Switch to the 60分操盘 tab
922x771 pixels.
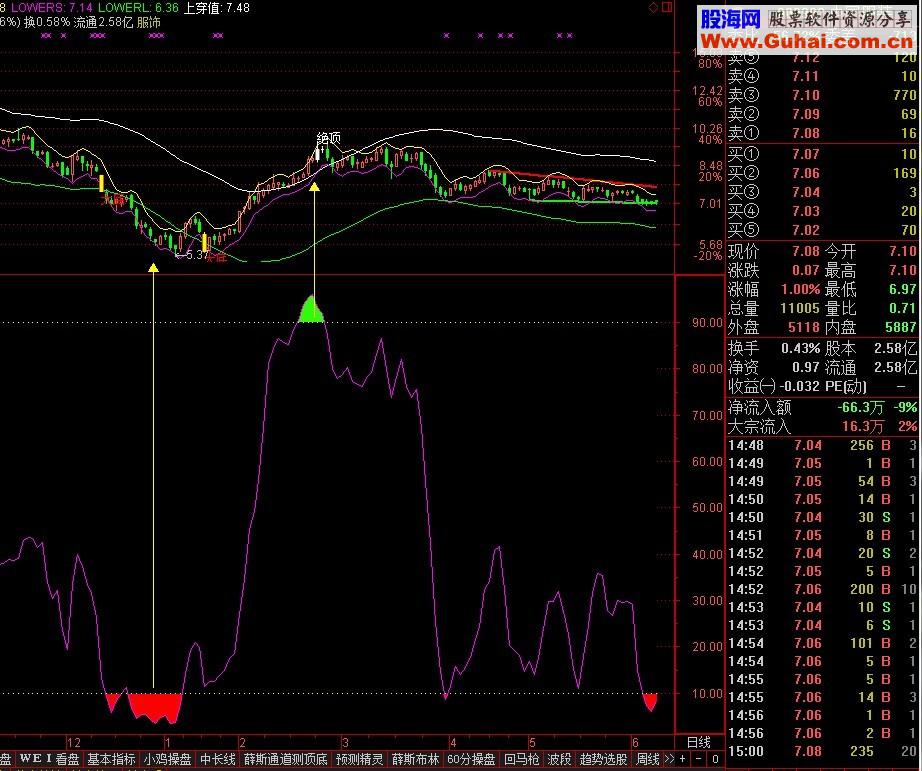click(x=471, y=759)
